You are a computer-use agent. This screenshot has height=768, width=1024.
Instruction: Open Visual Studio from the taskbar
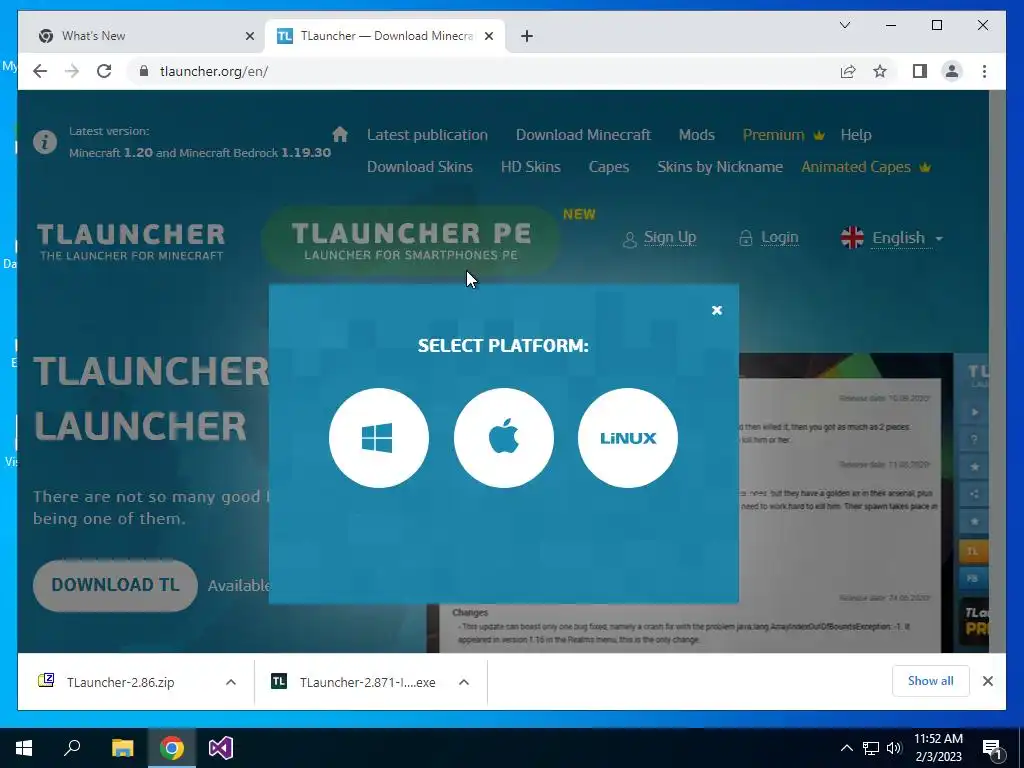pos(221,748)
